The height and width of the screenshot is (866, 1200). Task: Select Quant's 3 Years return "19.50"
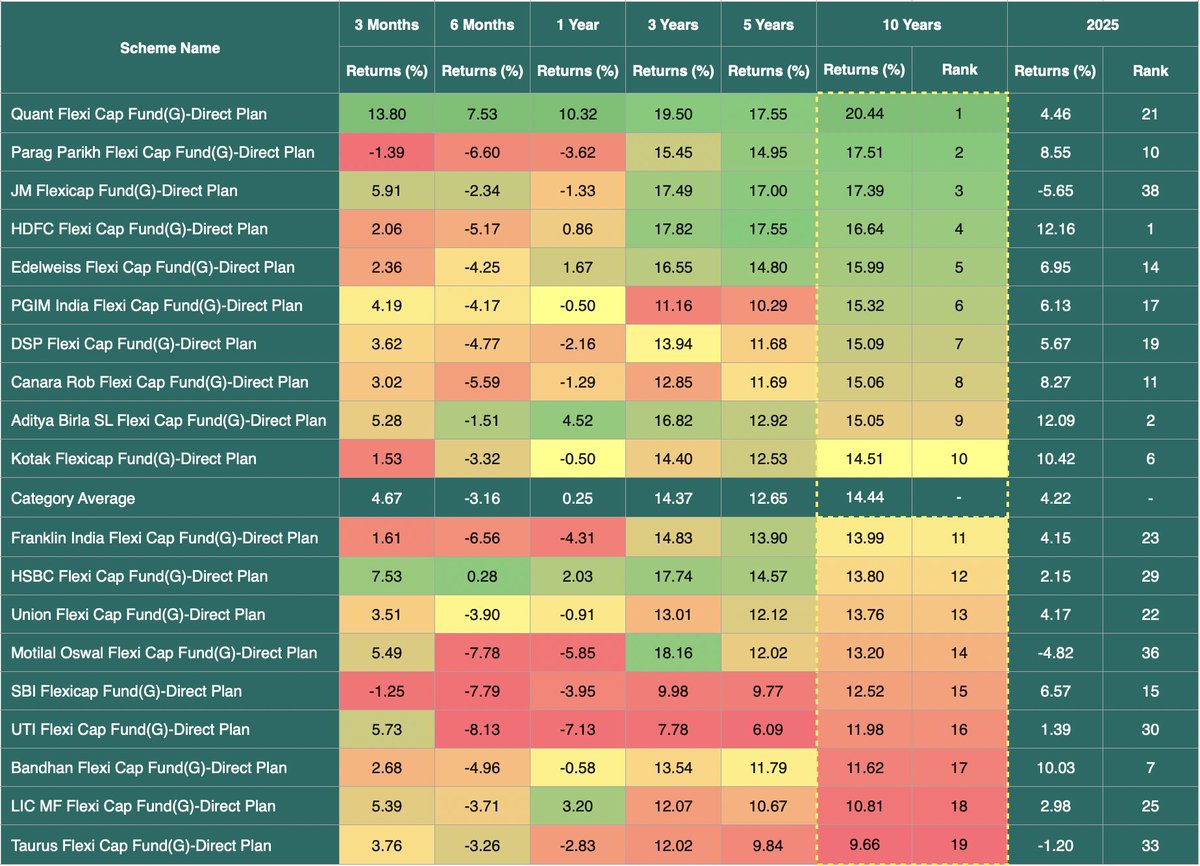pyautogui.click(x=673, y=114)
